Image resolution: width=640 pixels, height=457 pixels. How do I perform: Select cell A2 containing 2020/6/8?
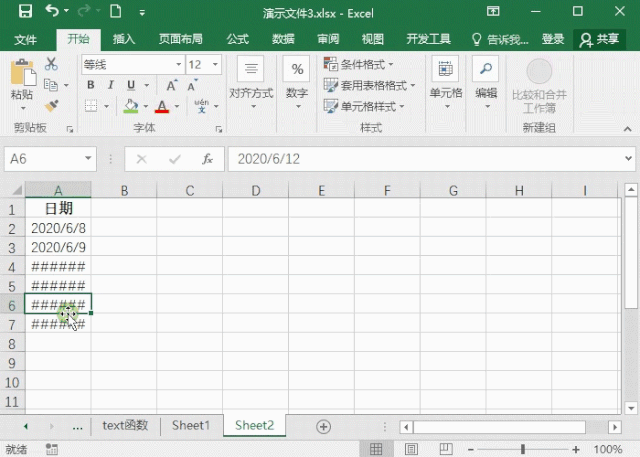coord(58,228)
